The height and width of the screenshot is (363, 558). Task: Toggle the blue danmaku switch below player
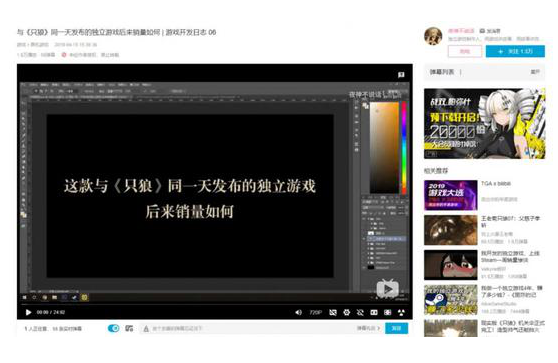[114, 328]
